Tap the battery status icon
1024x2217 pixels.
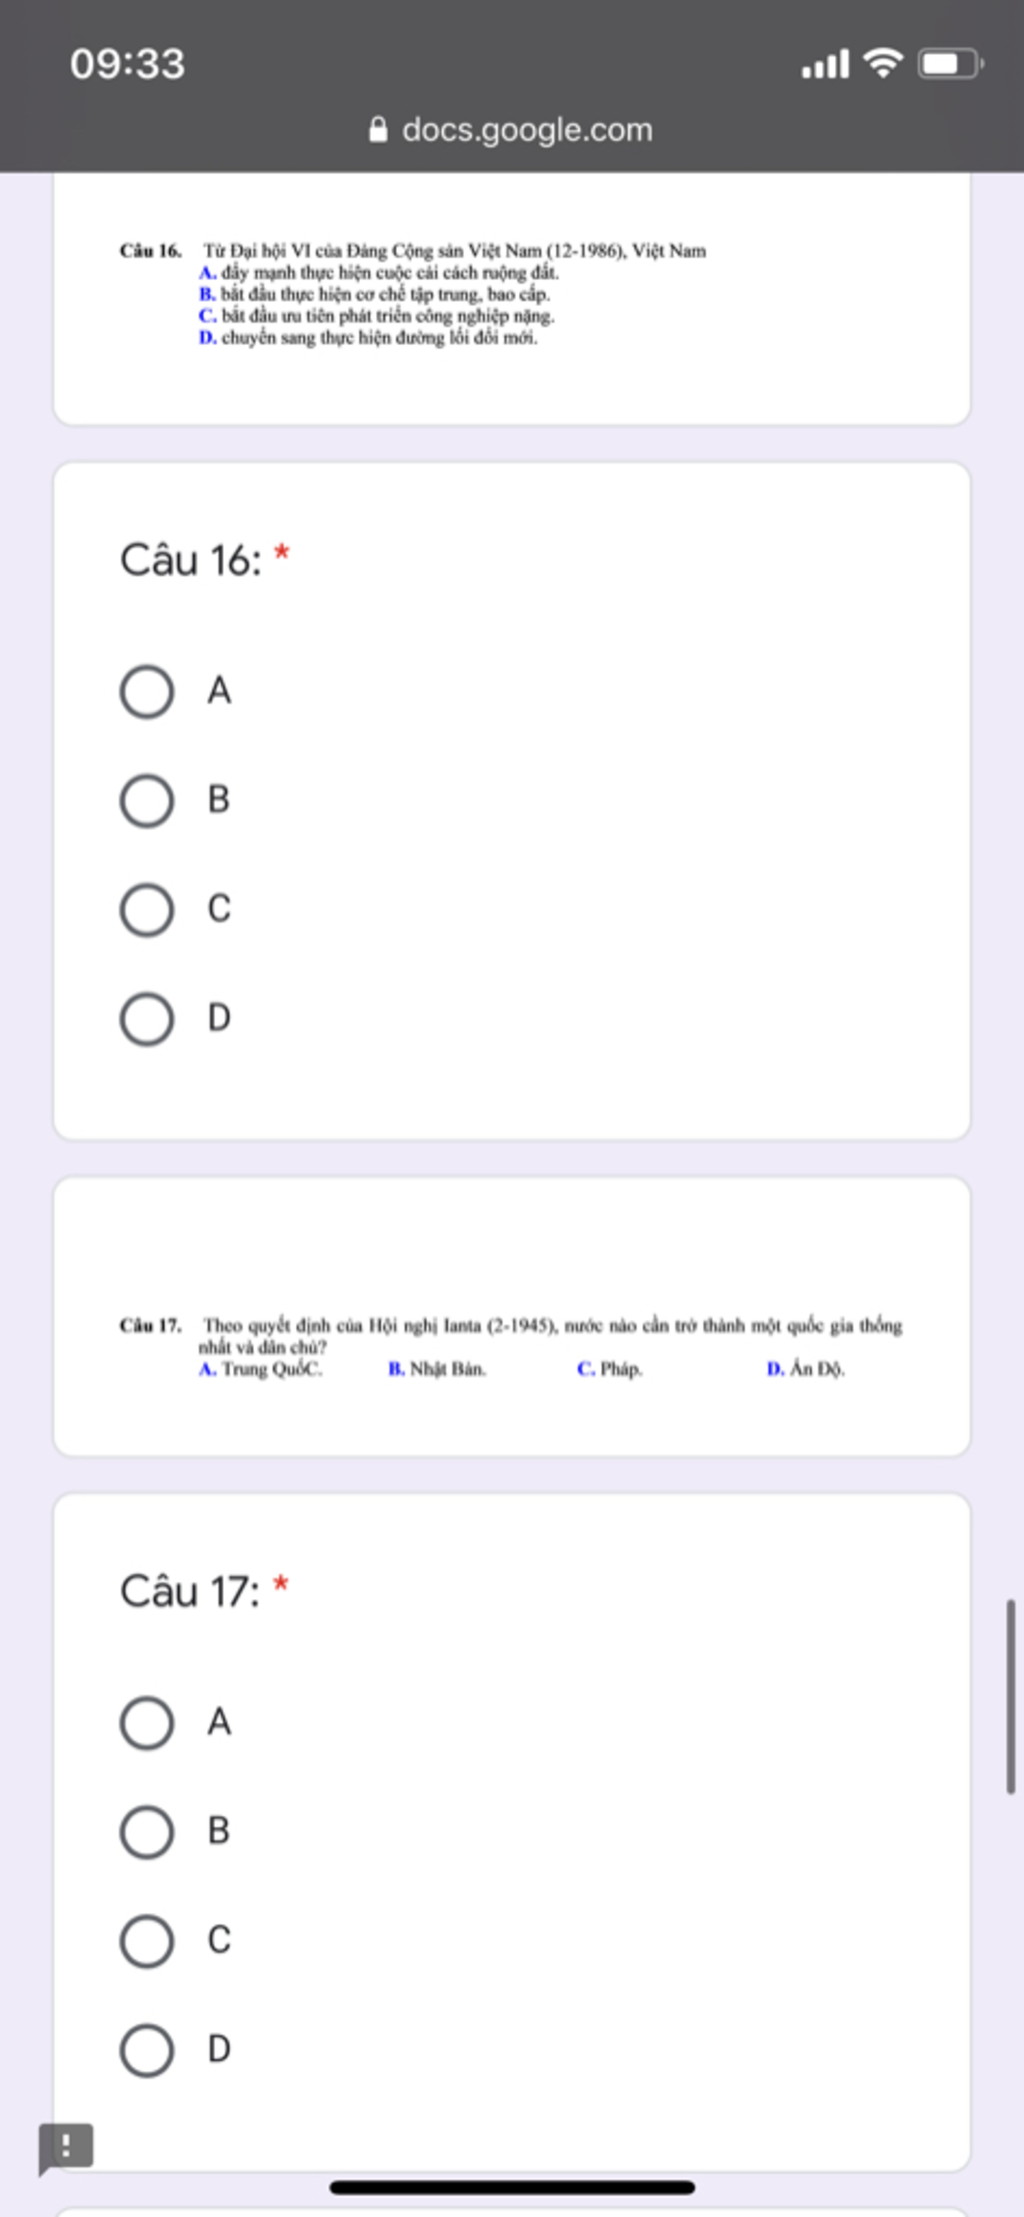pyautogui.click(x=951, y=64)
